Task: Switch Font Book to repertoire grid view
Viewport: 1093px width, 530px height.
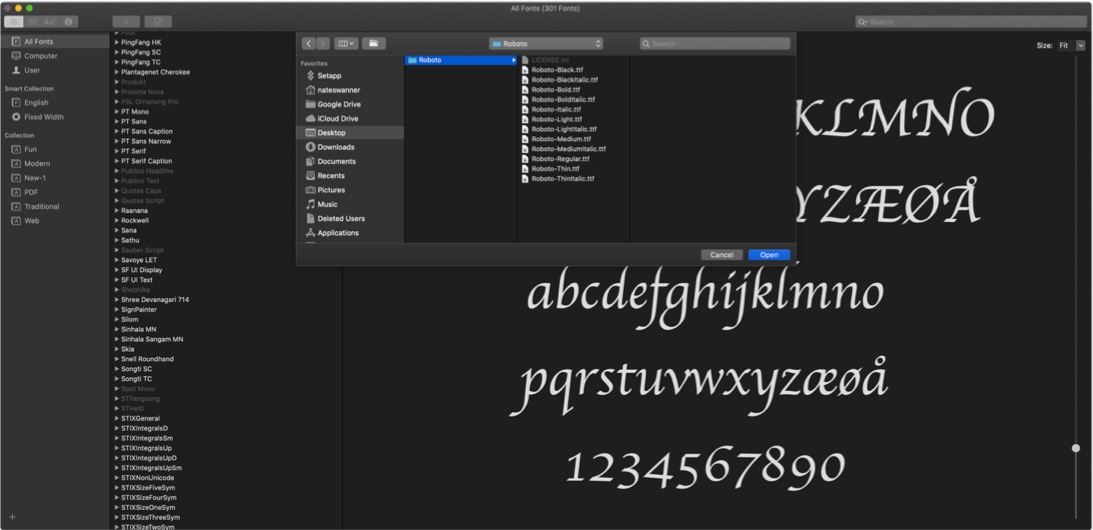Action: coord(32,22)
